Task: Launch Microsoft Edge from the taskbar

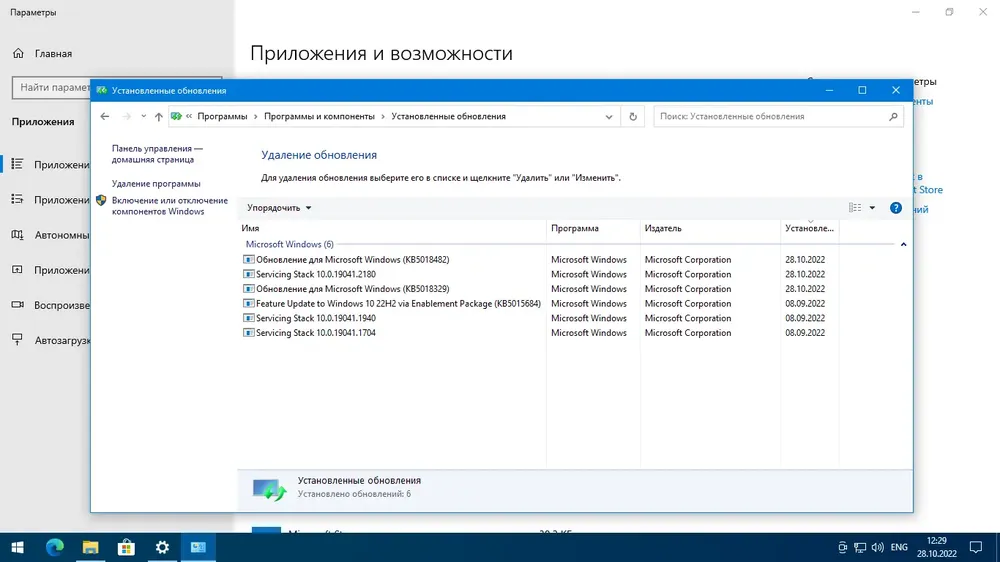Action: pyautogui.click(x=55, y=547)
